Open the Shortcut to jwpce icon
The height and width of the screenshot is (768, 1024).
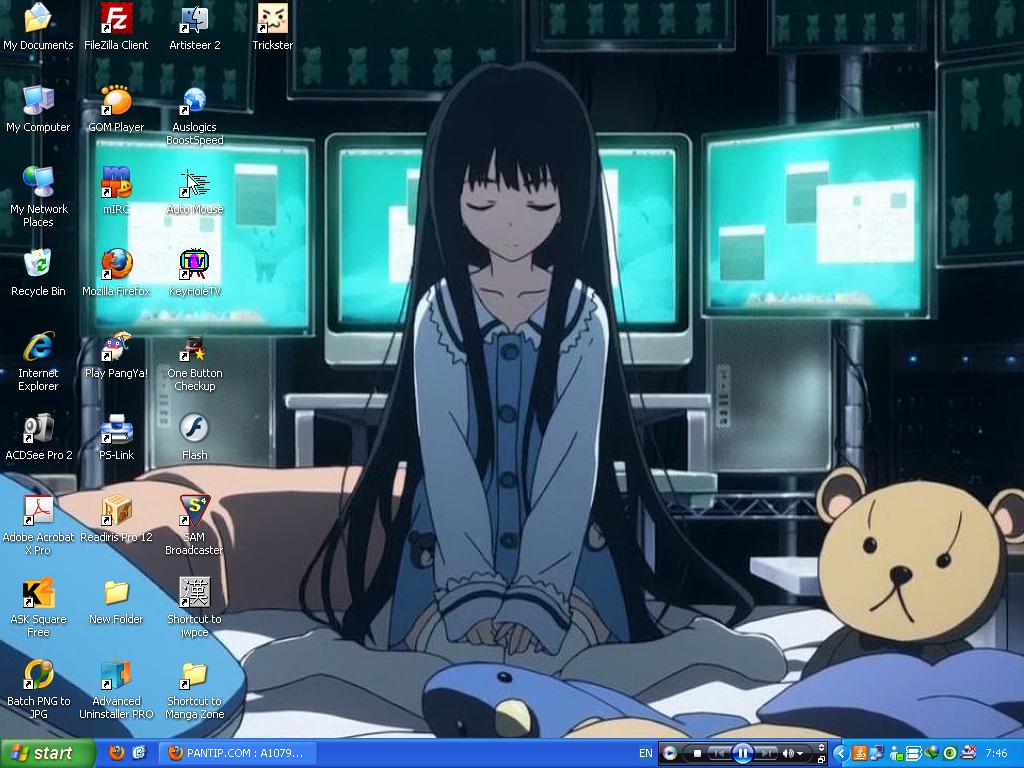click(x=195, y=608)
